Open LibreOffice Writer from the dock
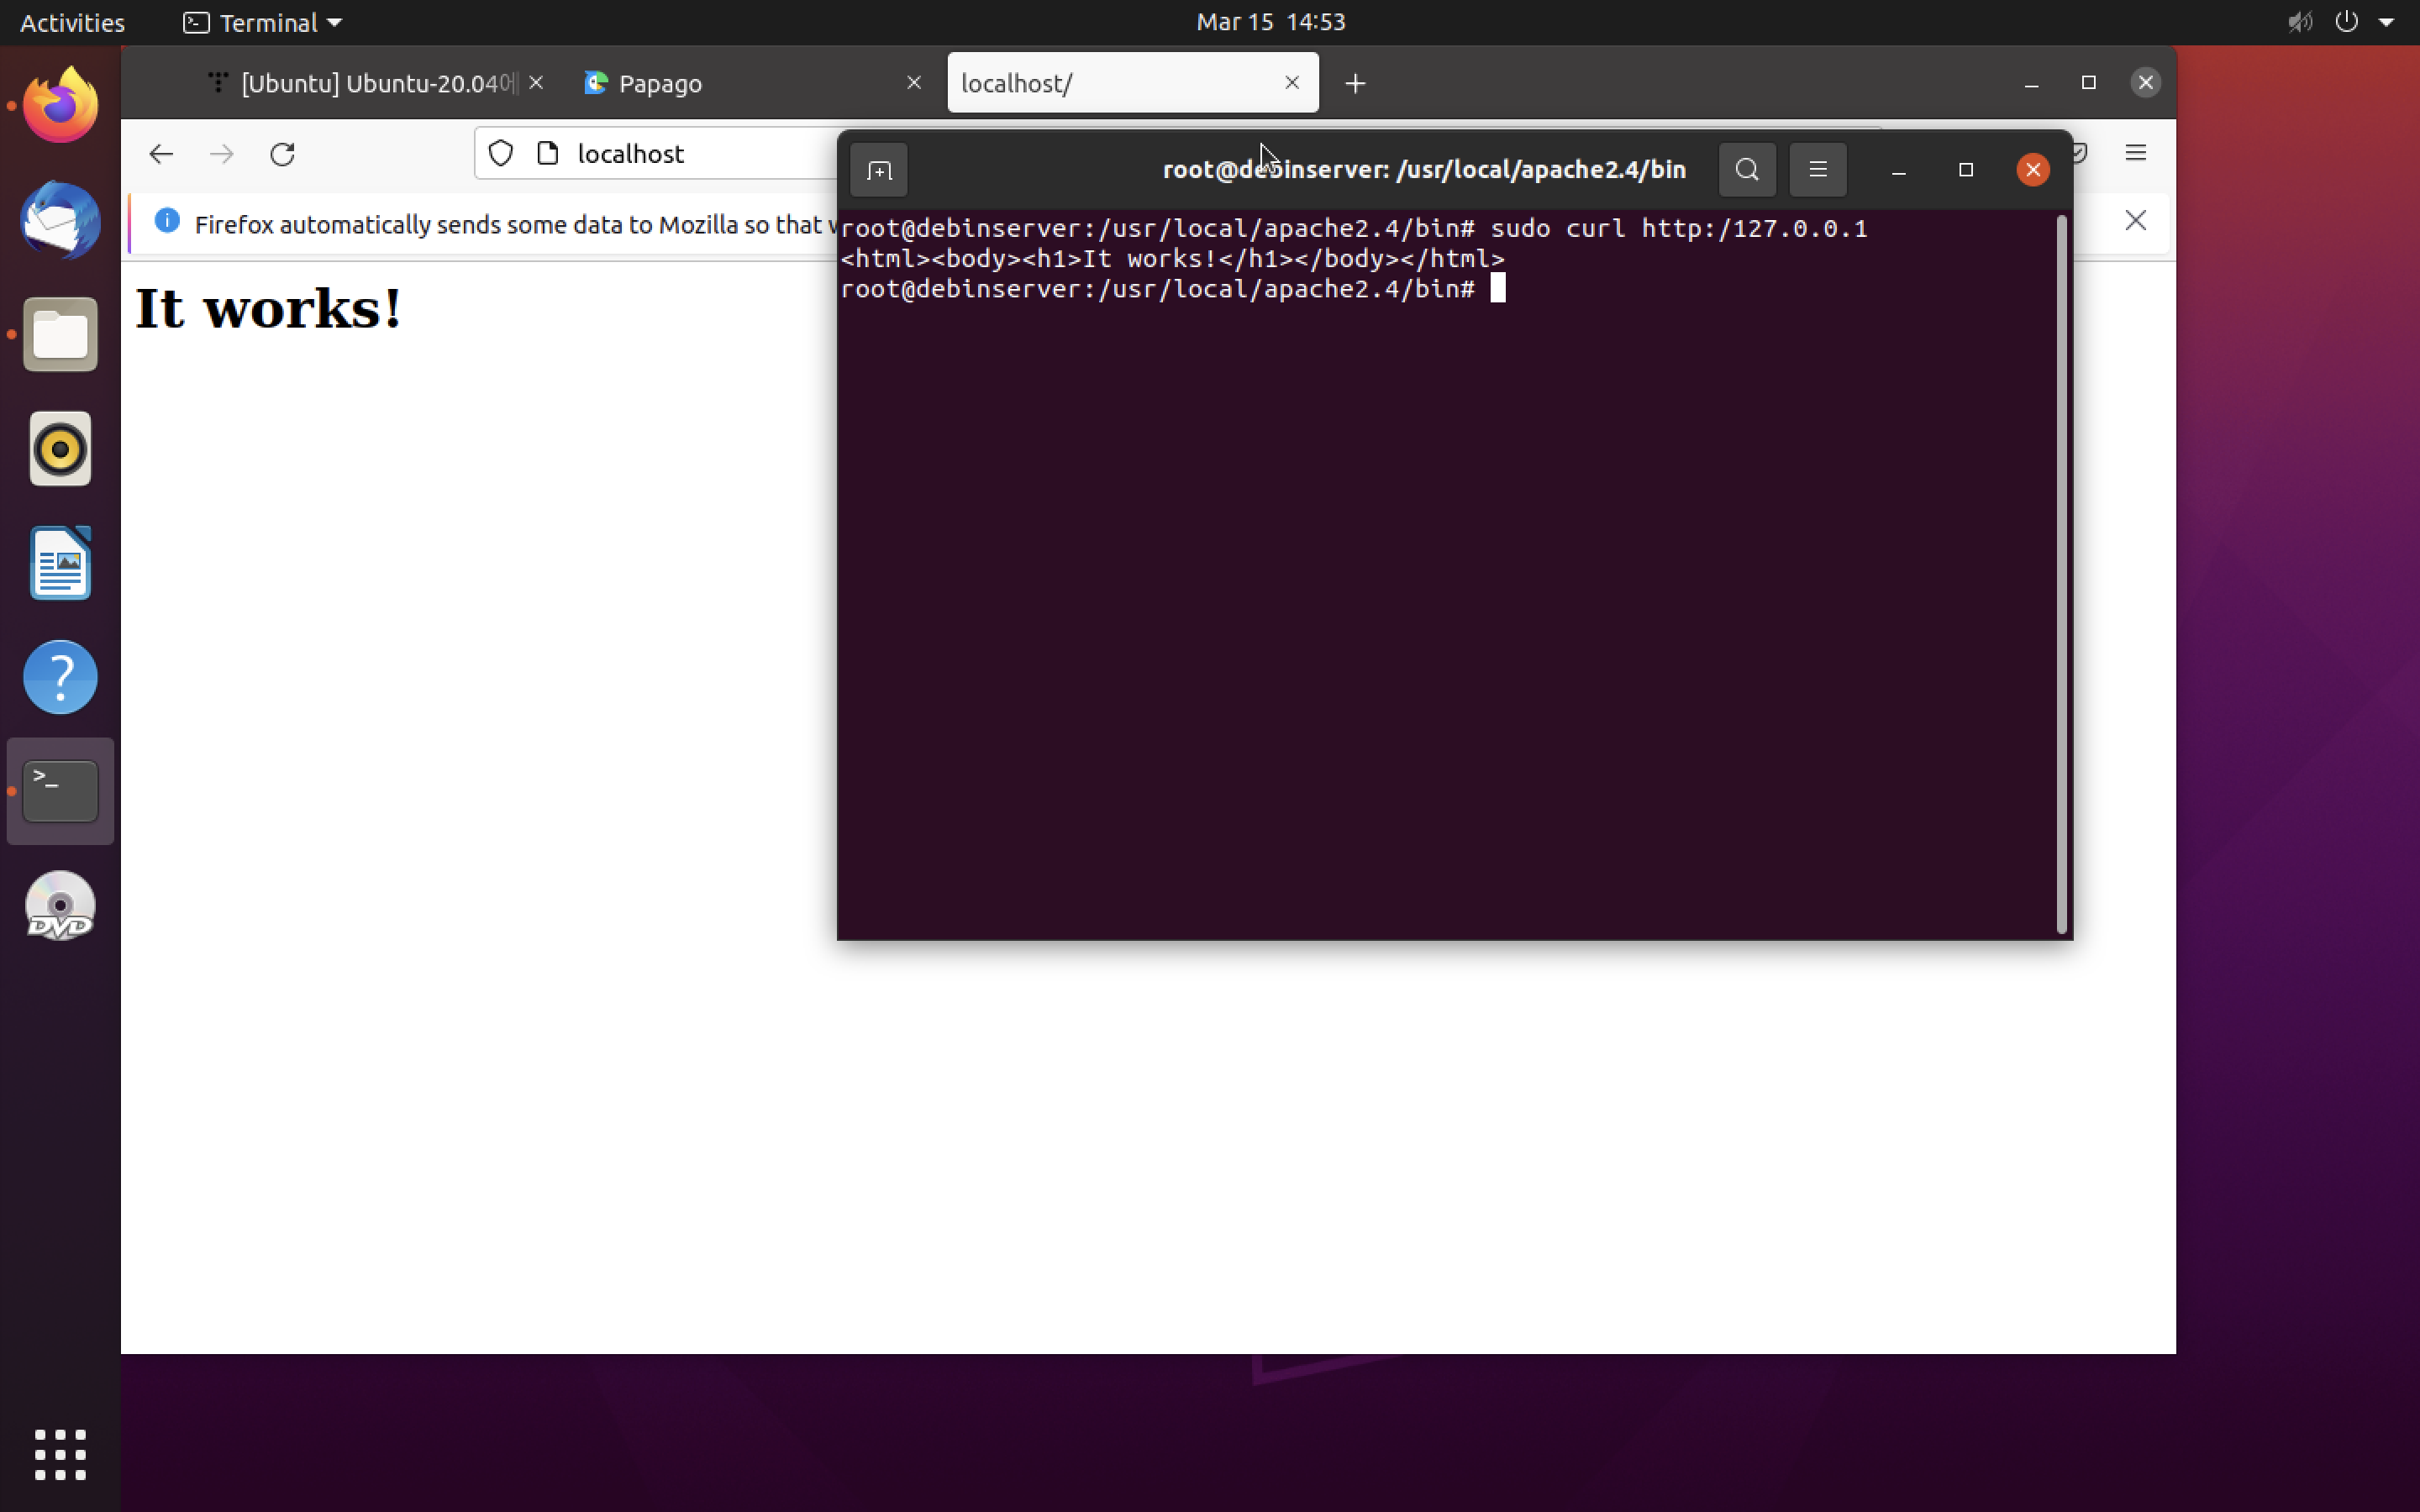Image resolution: width=2420 pixels, height=1512 pixels. tap(60, 563)
